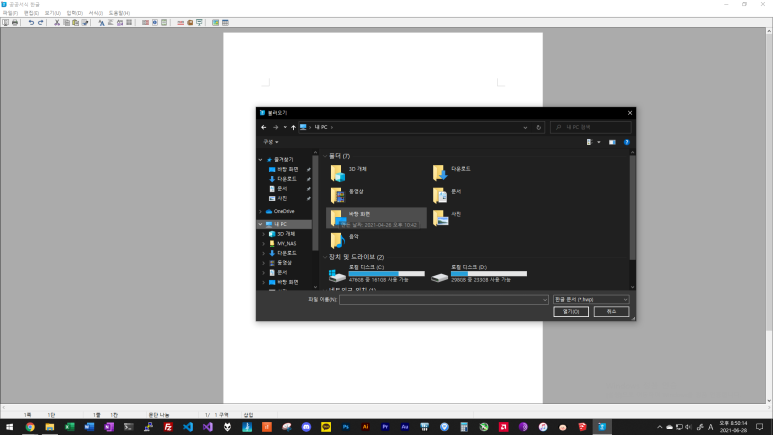773x435 pixels.
Task: Click the 취소 button
Action: [611, 312]
